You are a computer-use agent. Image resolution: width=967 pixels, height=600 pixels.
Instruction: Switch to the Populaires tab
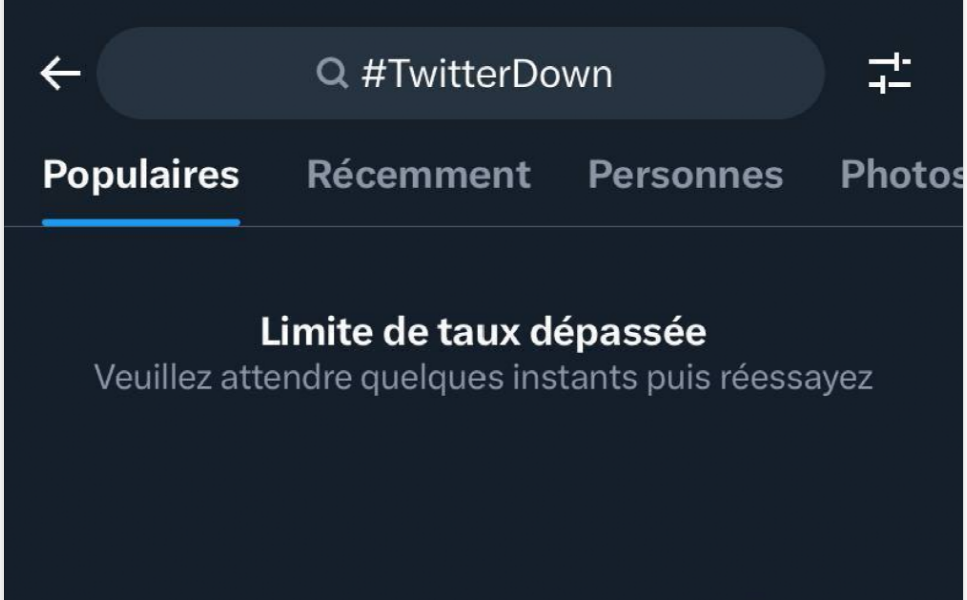141,175
